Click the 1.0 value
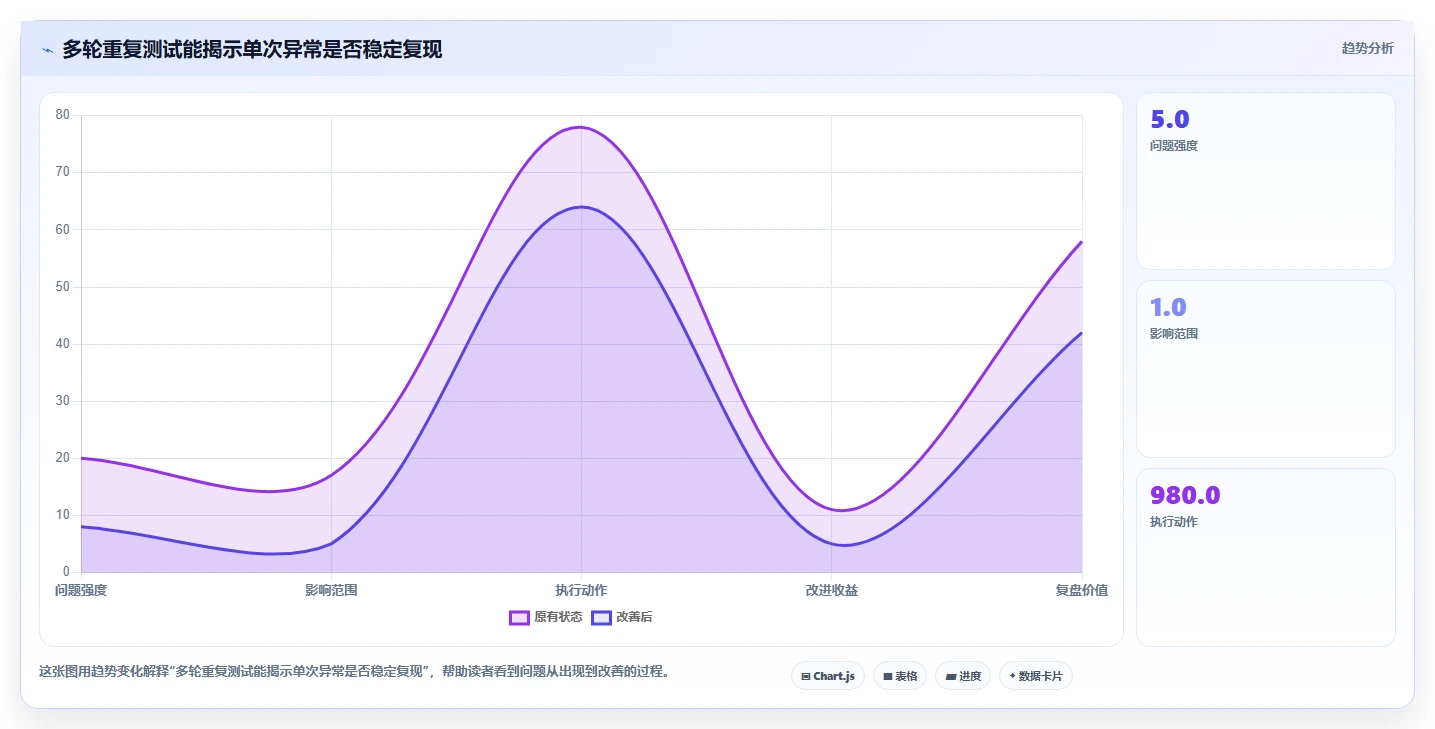Screen dimensions: 1435x729 coord(1168,308)
